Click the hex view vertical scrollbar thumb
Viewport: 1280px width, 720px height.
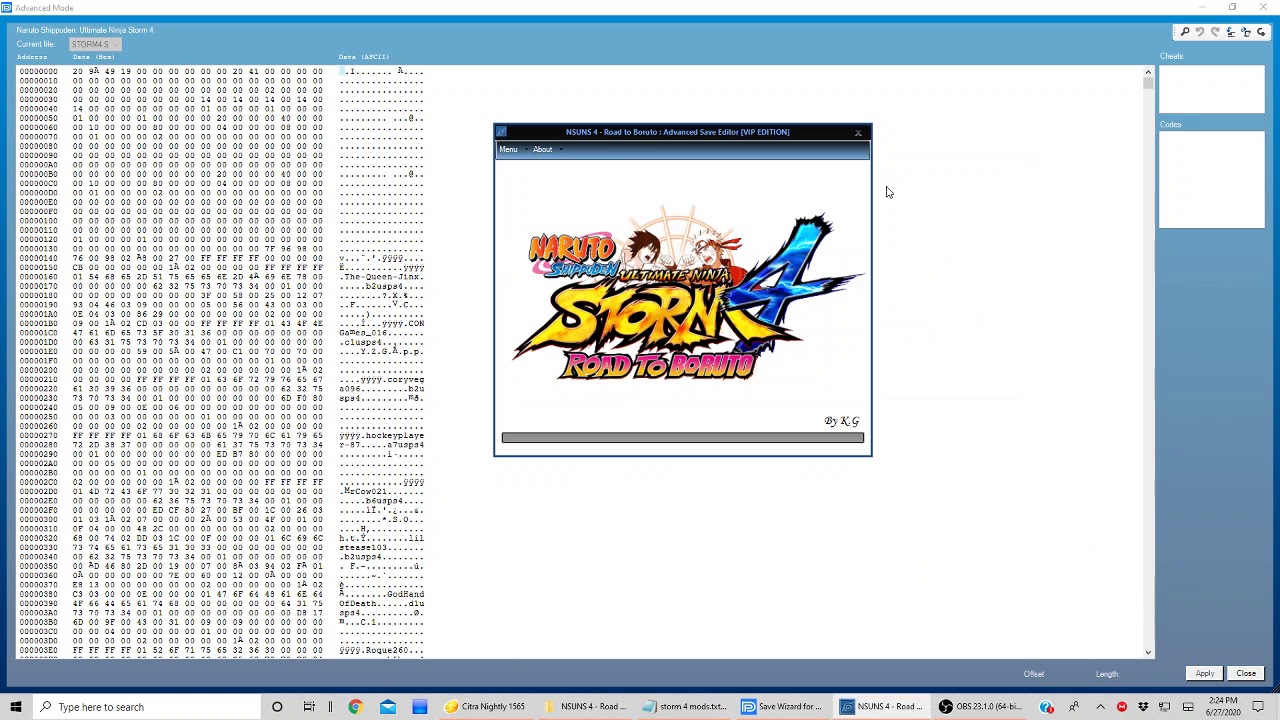(1148, 84)
